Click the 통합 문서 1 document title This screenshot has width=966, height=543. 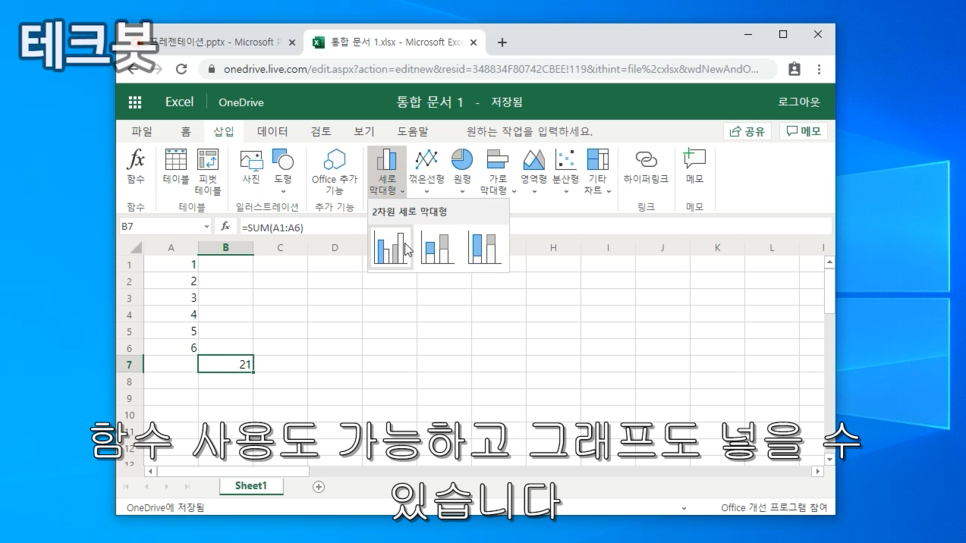(429, 102)
